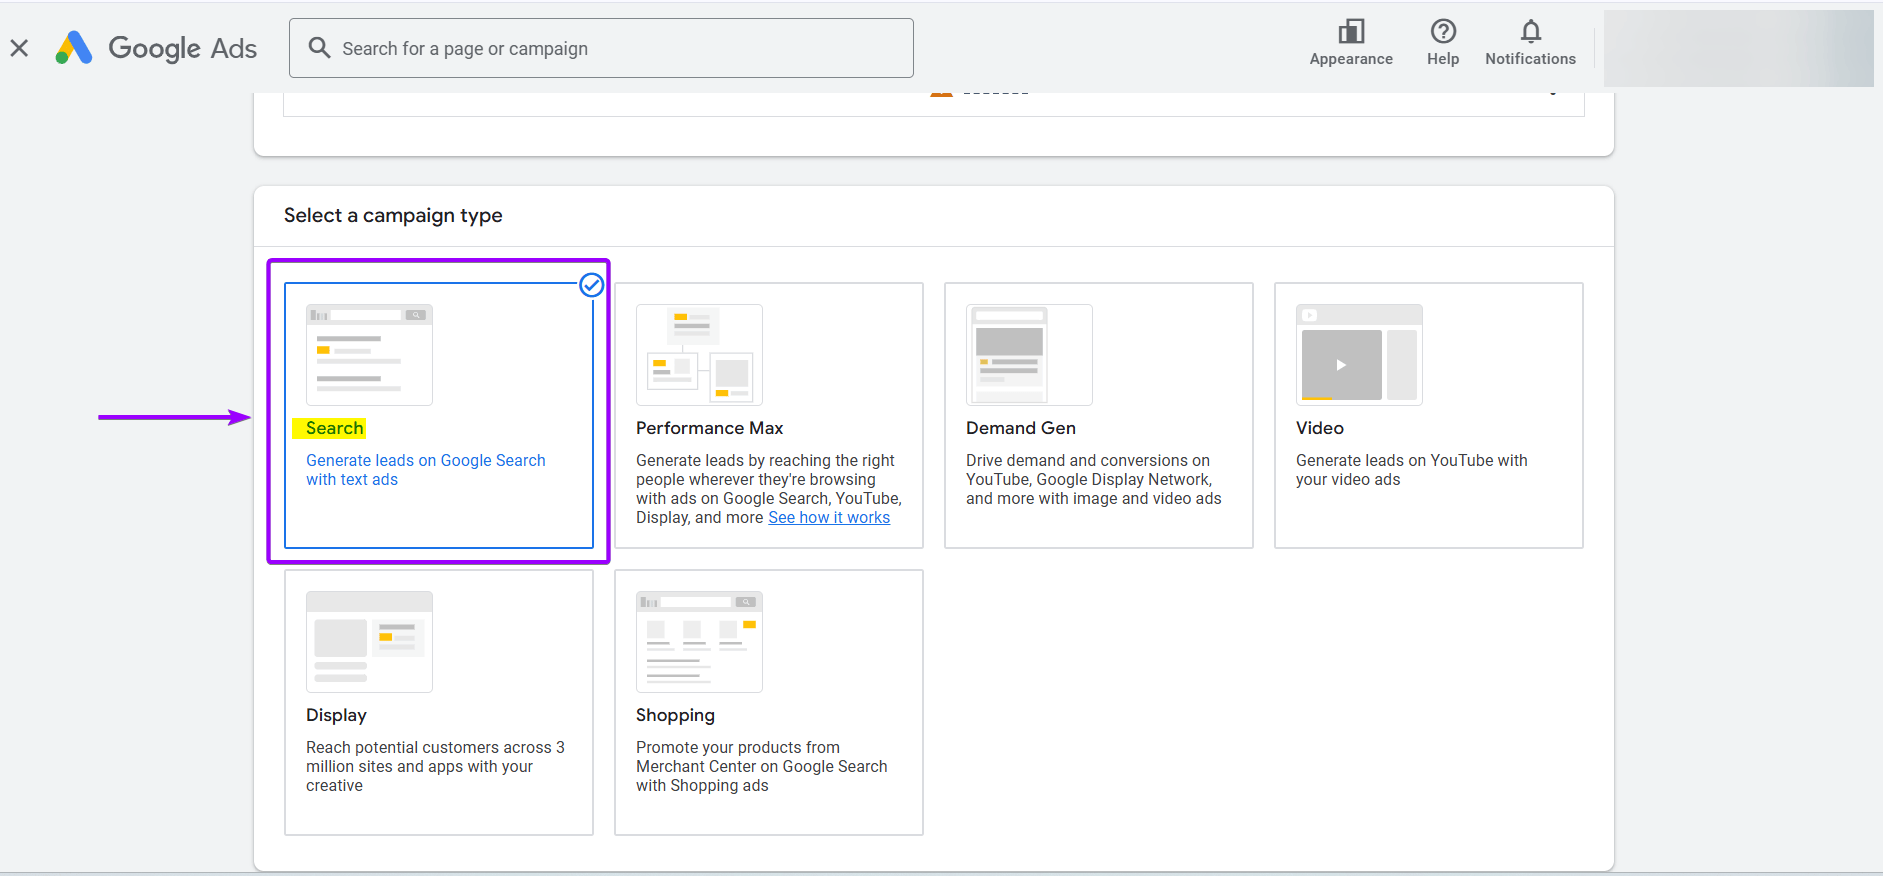
Task: Open the Appearance settings icon
Action: tap(1351, 32)
